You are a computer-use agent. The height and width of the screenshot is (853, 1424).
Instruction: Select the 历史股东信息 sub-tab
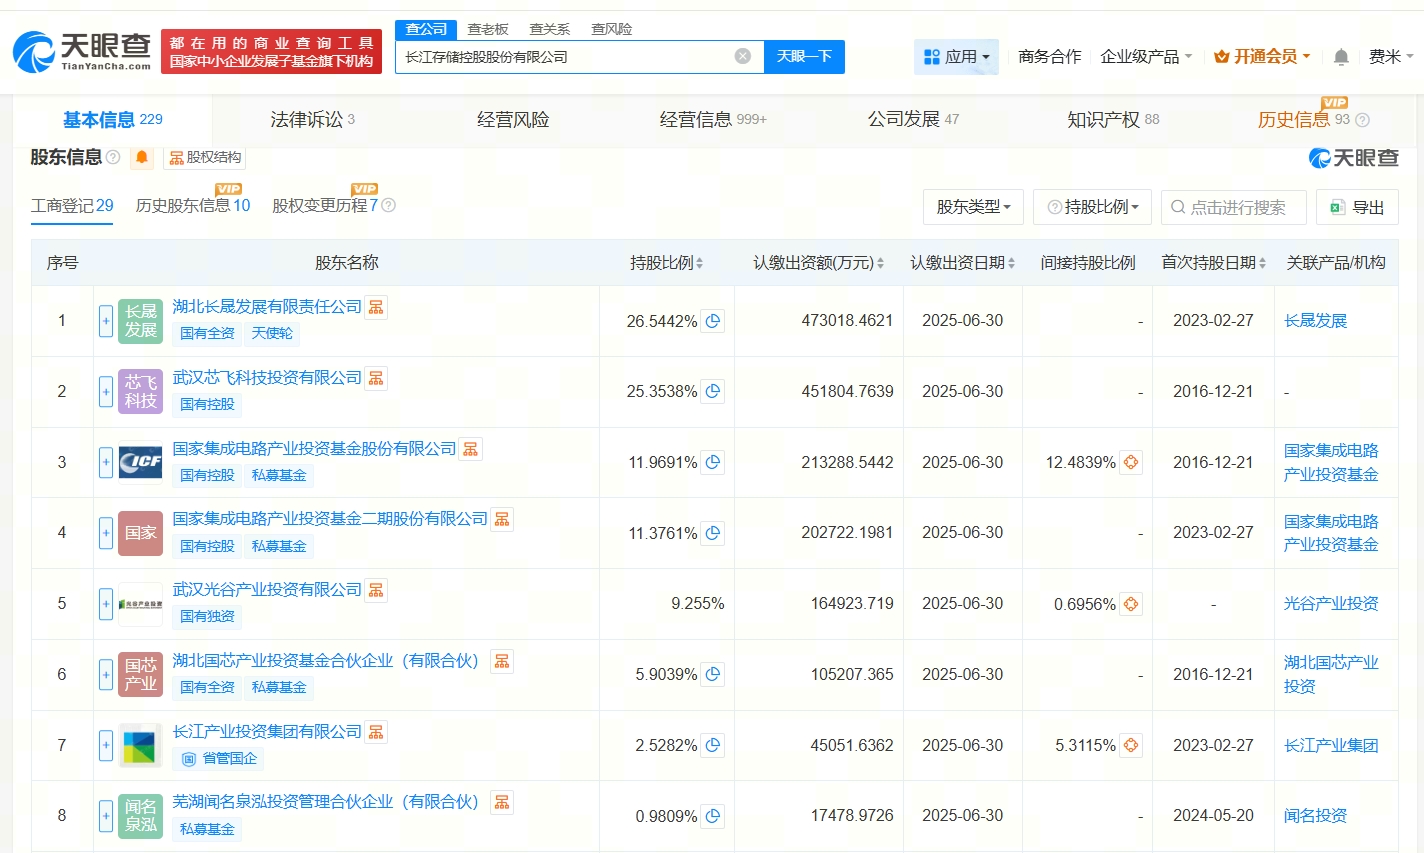193,205
